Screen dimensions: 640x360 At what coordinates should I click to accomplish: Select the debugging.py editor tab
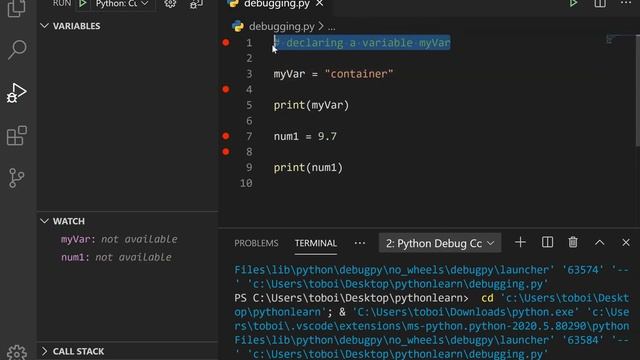click(277, 4)
